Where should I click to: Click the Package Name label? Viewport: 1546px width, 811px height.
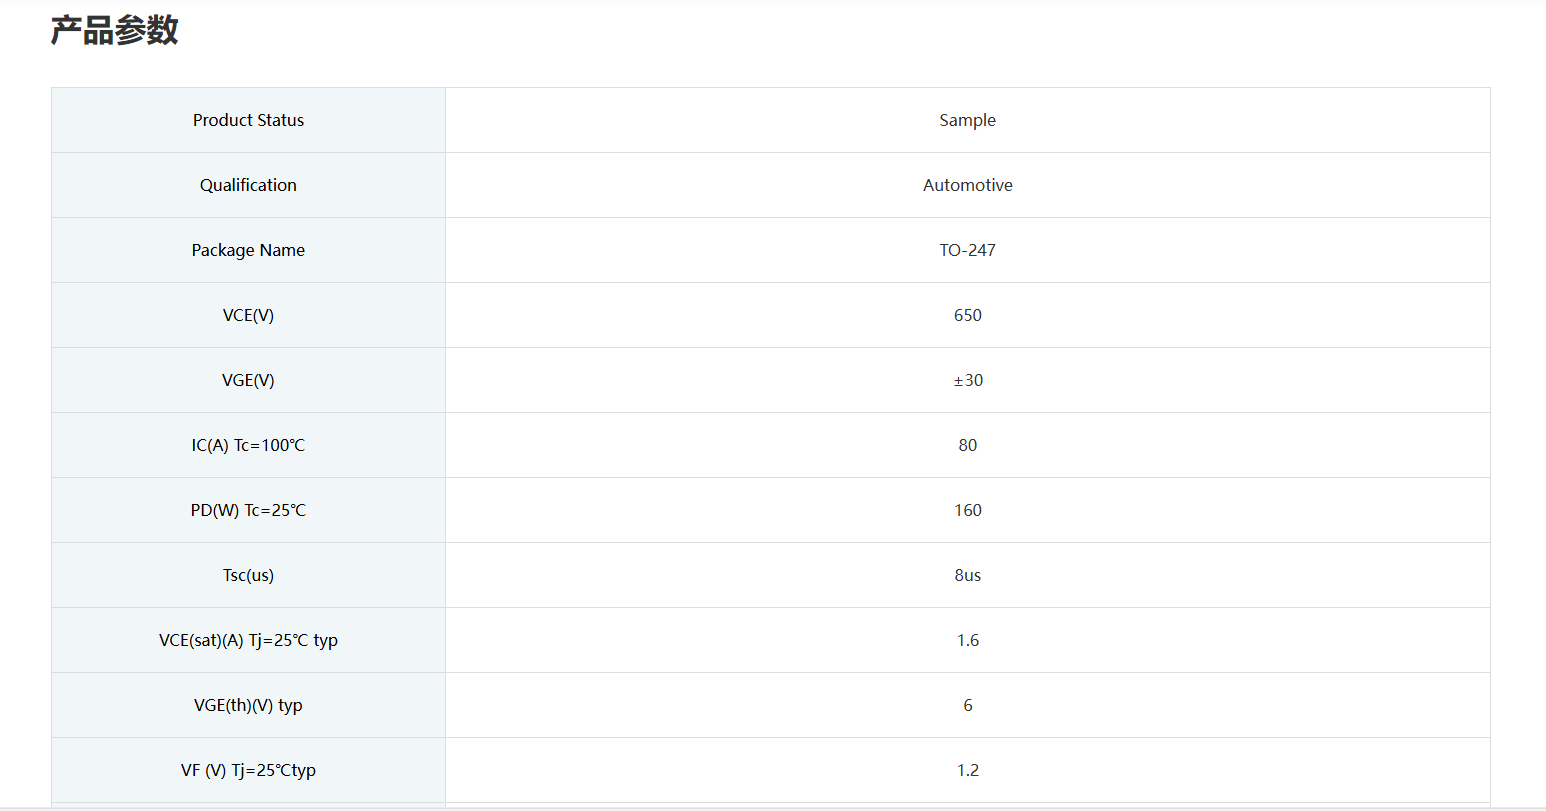pyautogui.click(x=248, y=250)
